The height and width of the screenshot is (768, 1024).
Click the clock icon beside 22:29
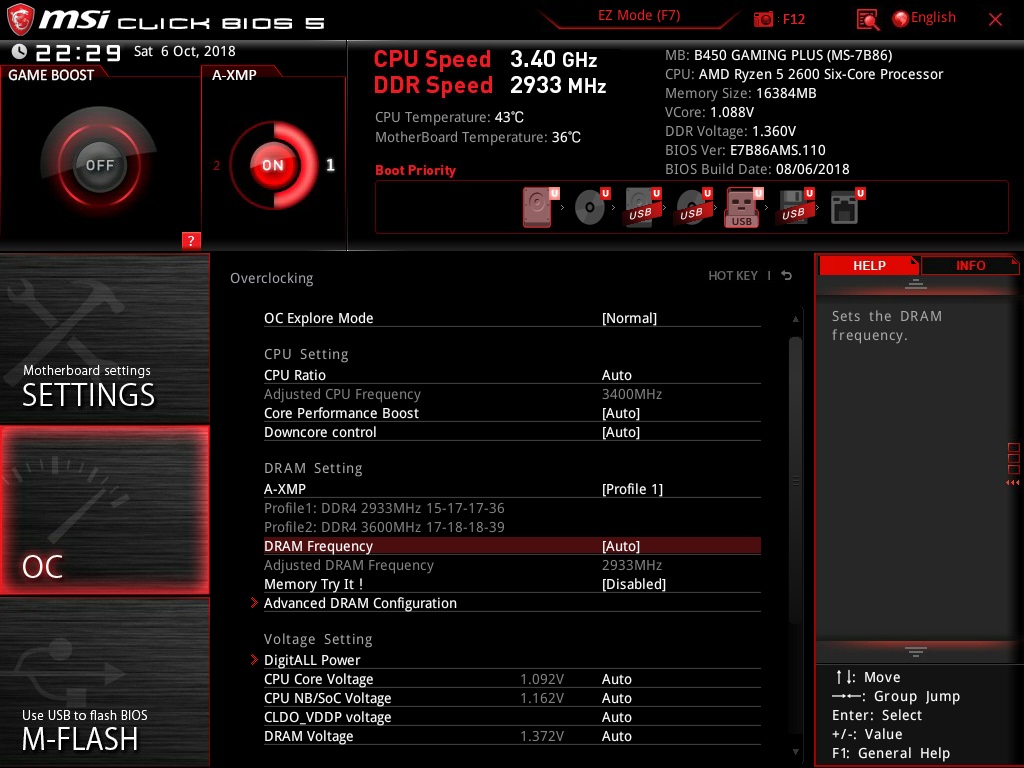click(x=20, y=51)
